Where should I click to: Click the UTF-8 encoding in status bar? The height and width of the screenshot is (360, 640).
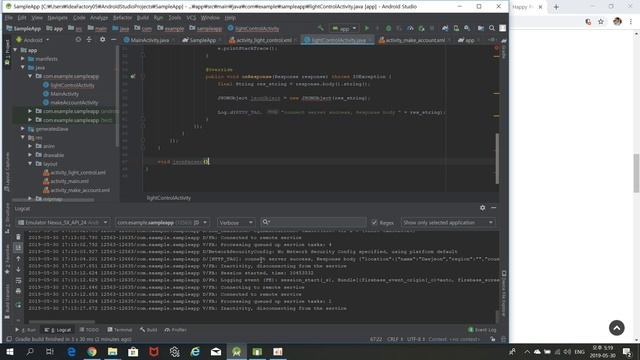coord(416,339)
